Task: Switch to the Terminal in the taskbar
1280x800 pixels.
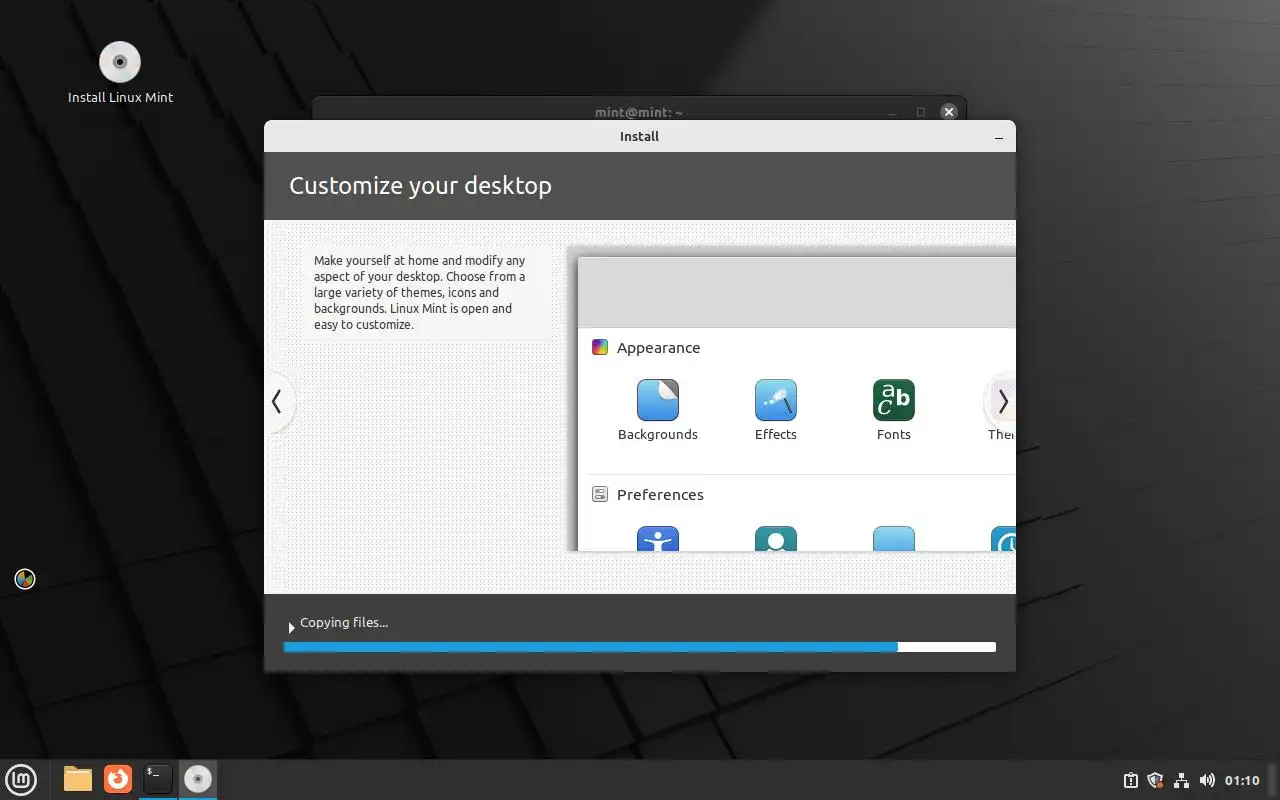Action: click(158, 779)
